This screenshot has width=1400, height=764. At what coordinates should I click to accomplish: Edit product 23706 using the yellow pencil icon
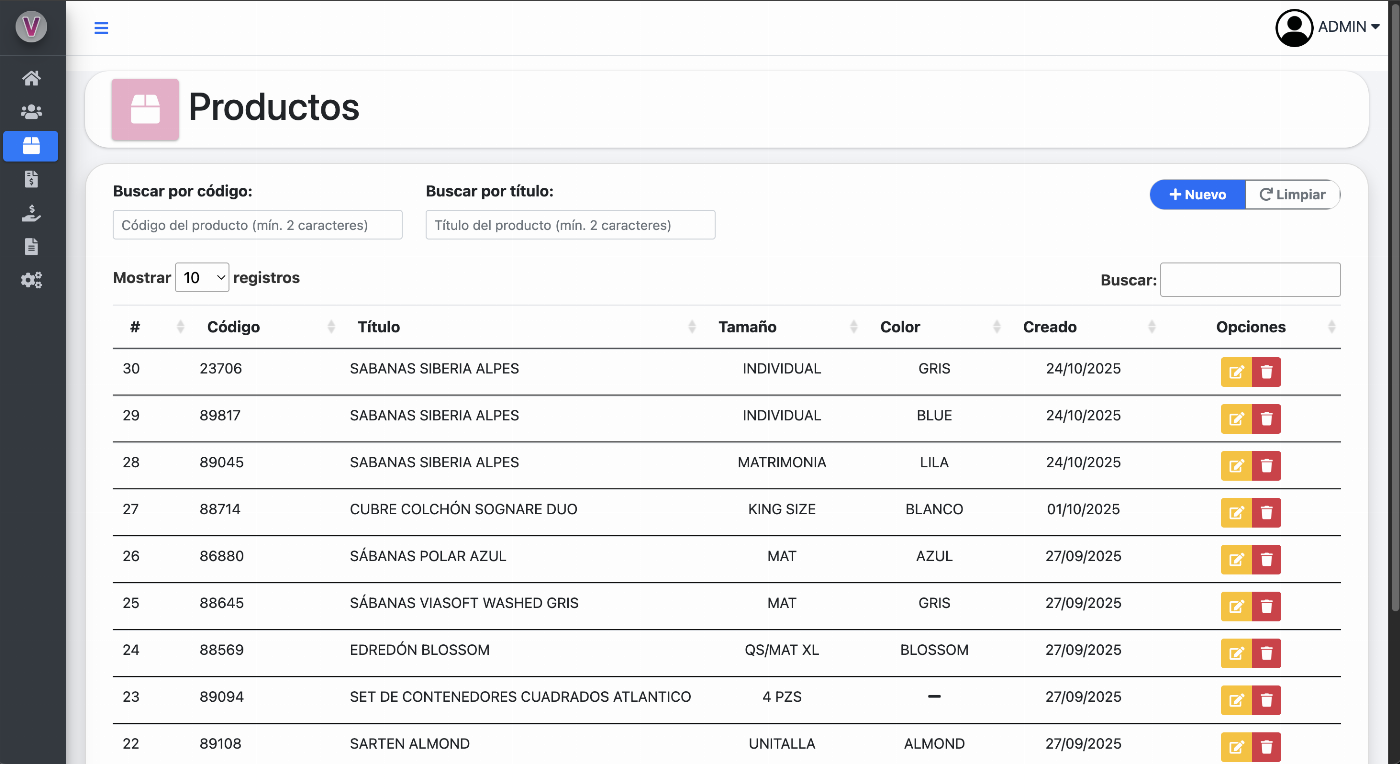1236,372
